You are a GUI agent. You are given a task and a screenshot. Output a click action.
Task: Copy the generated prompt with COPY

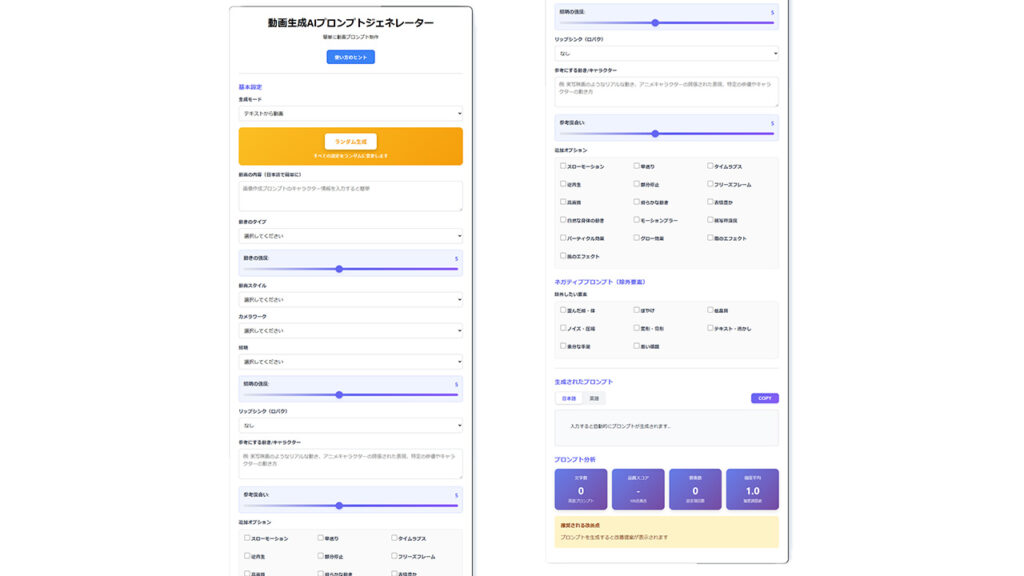[764, 398]
